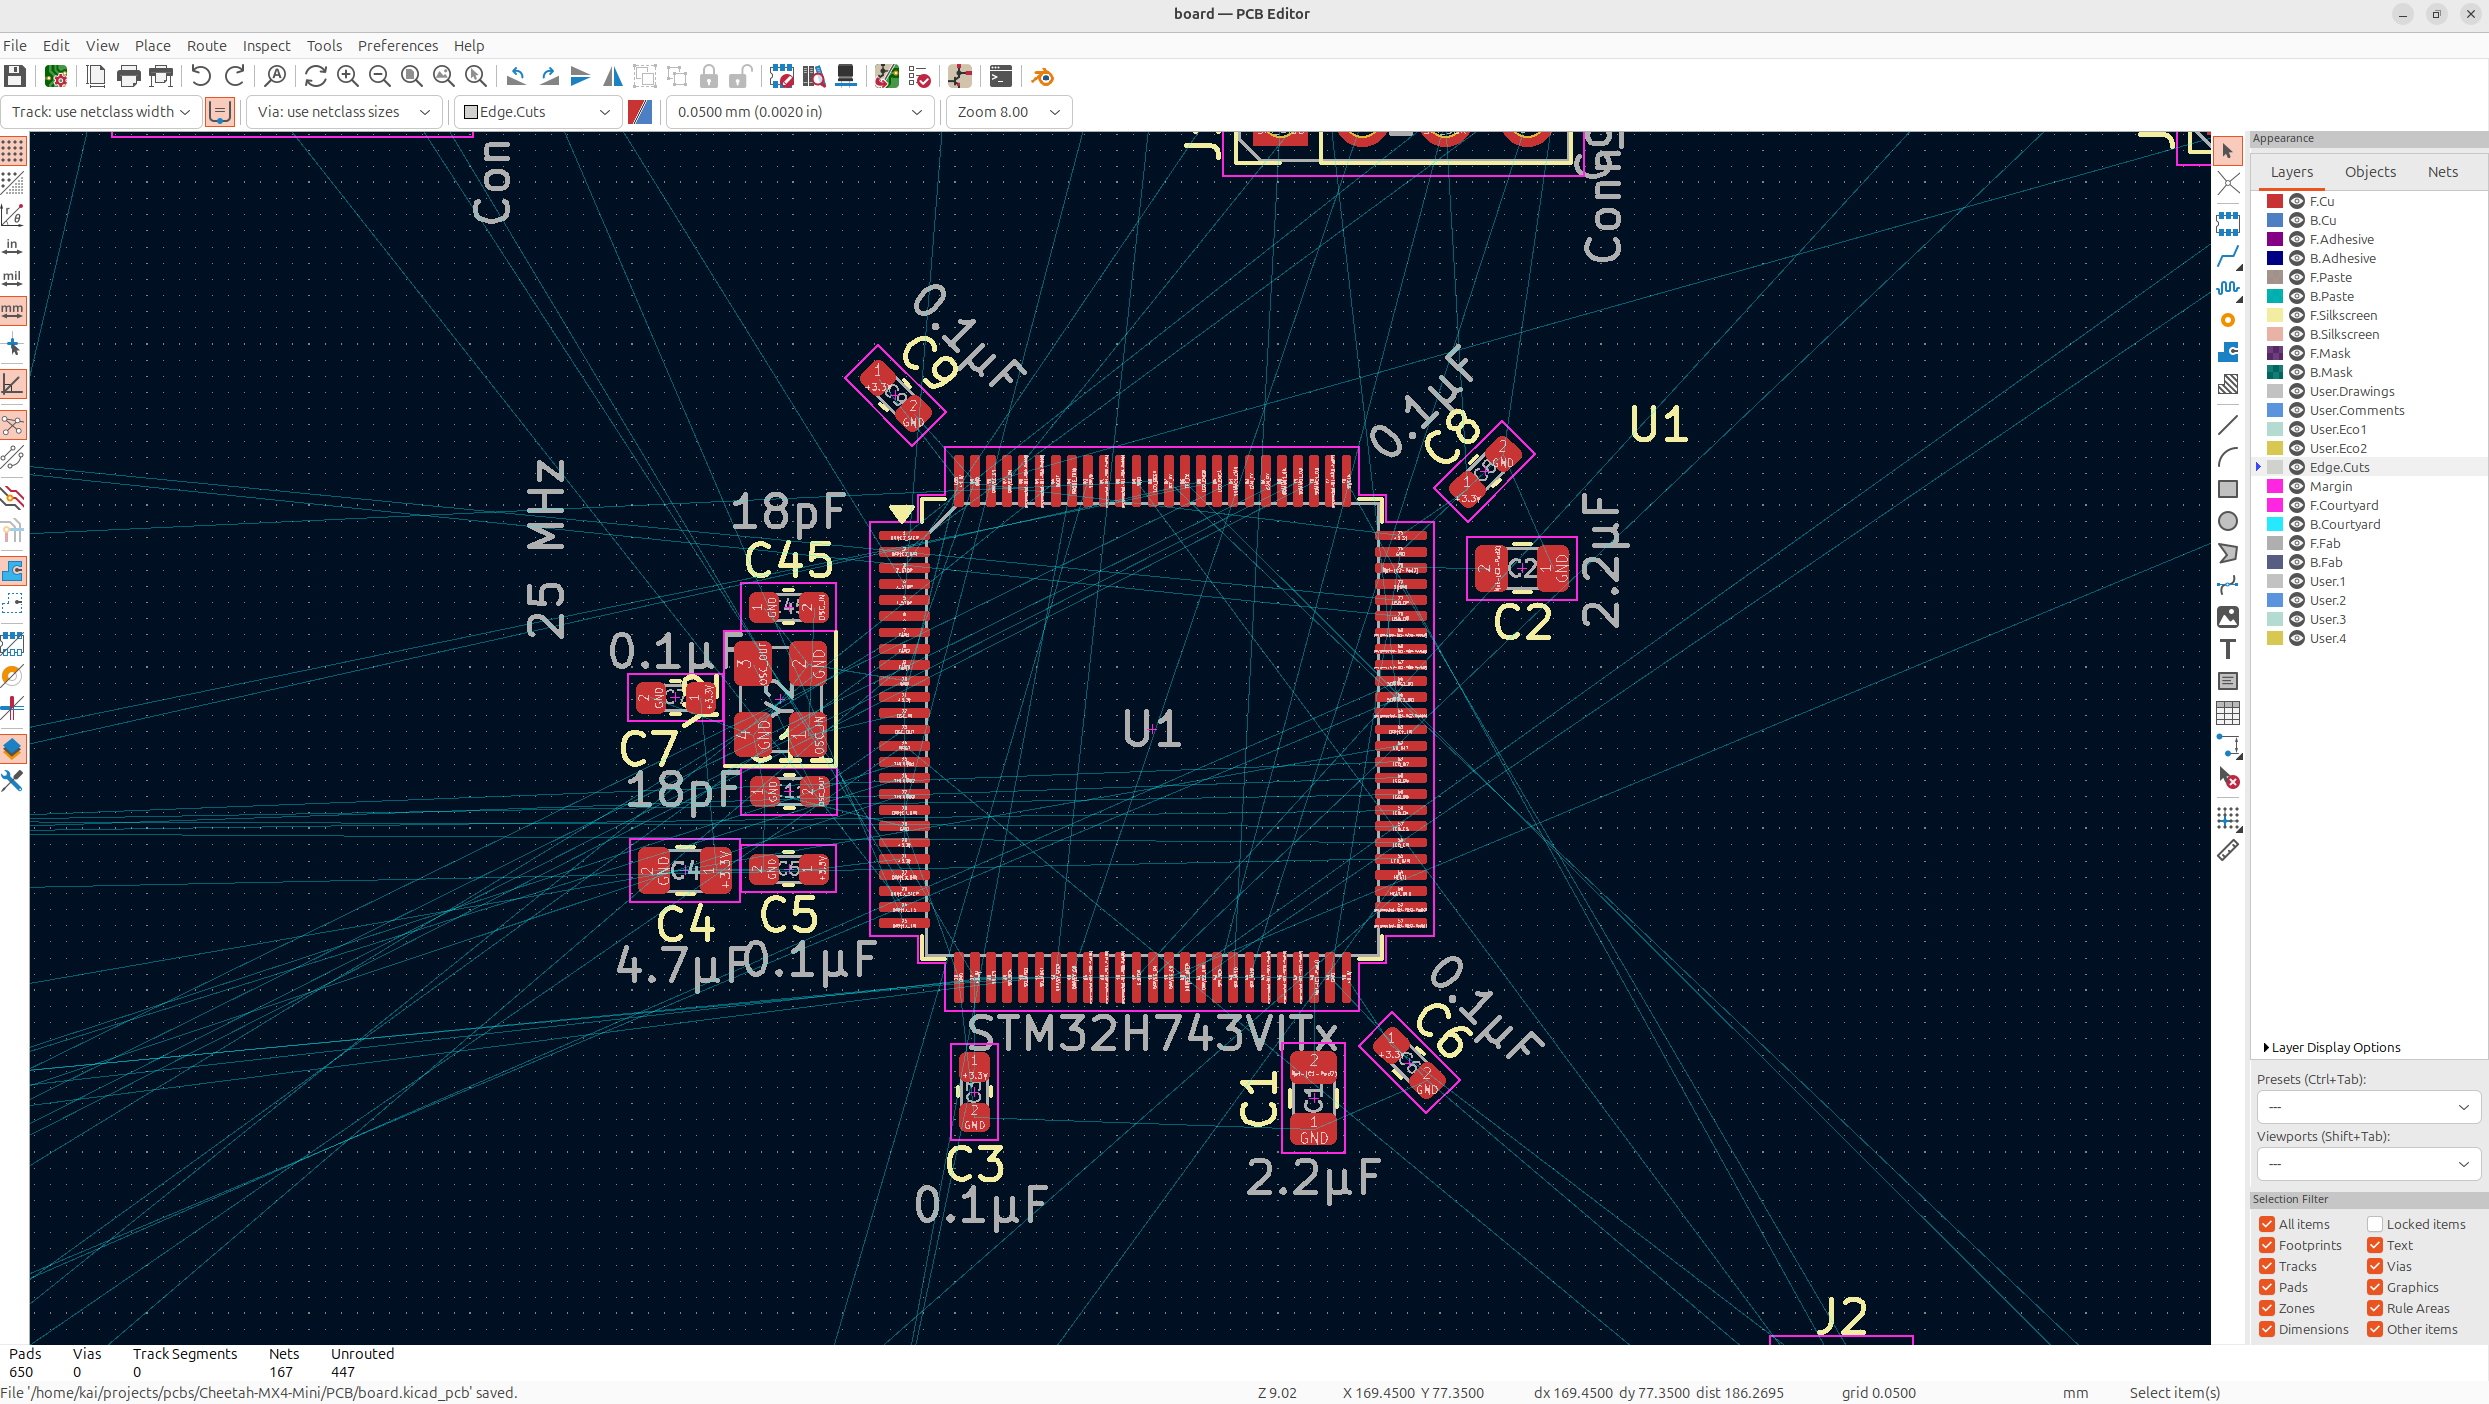Screen dimensions: 2489x1404
Task: Click the Undo arrow icon
Action: [x=201, y=77]
